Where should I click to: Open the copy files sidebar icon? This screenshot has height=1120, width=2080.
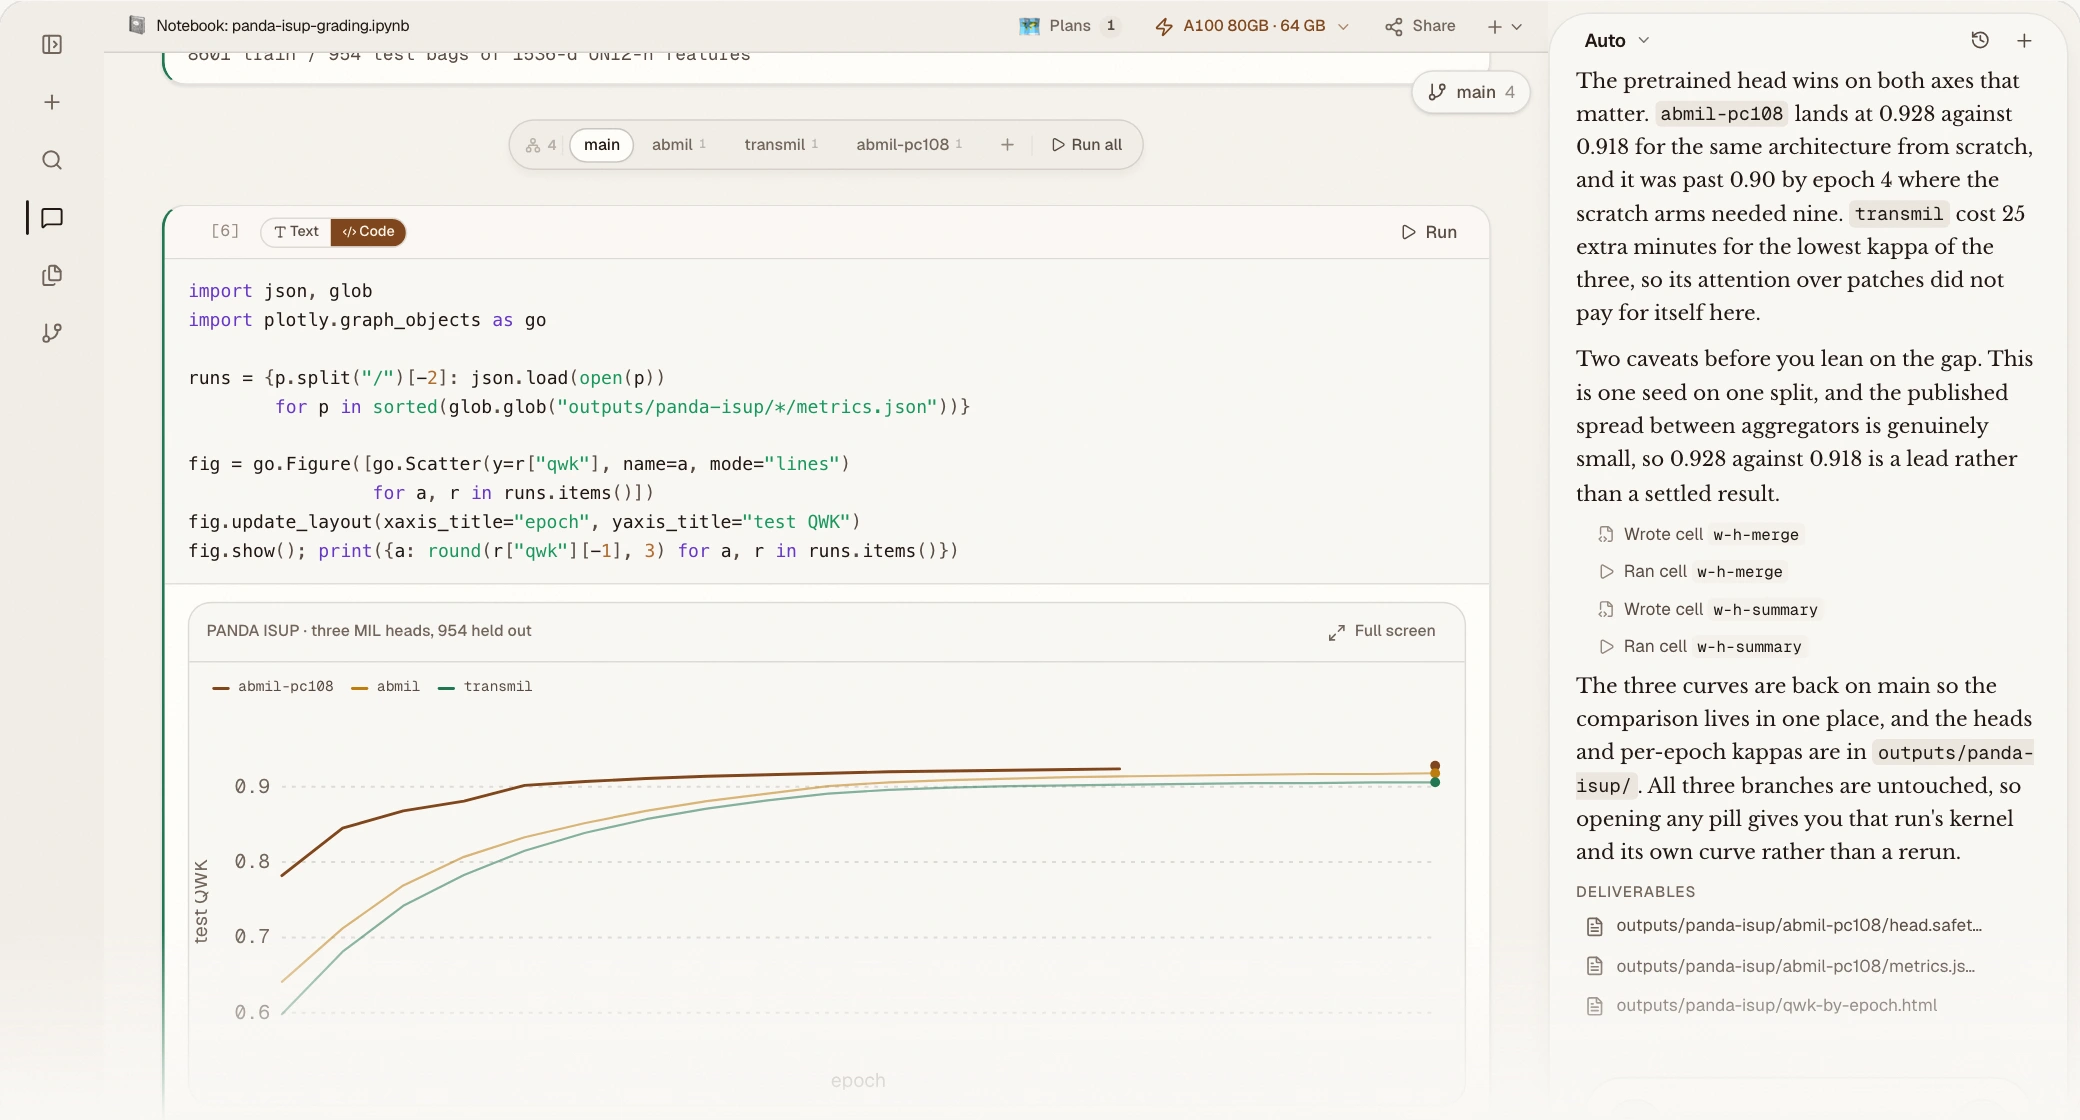point(52,275)
